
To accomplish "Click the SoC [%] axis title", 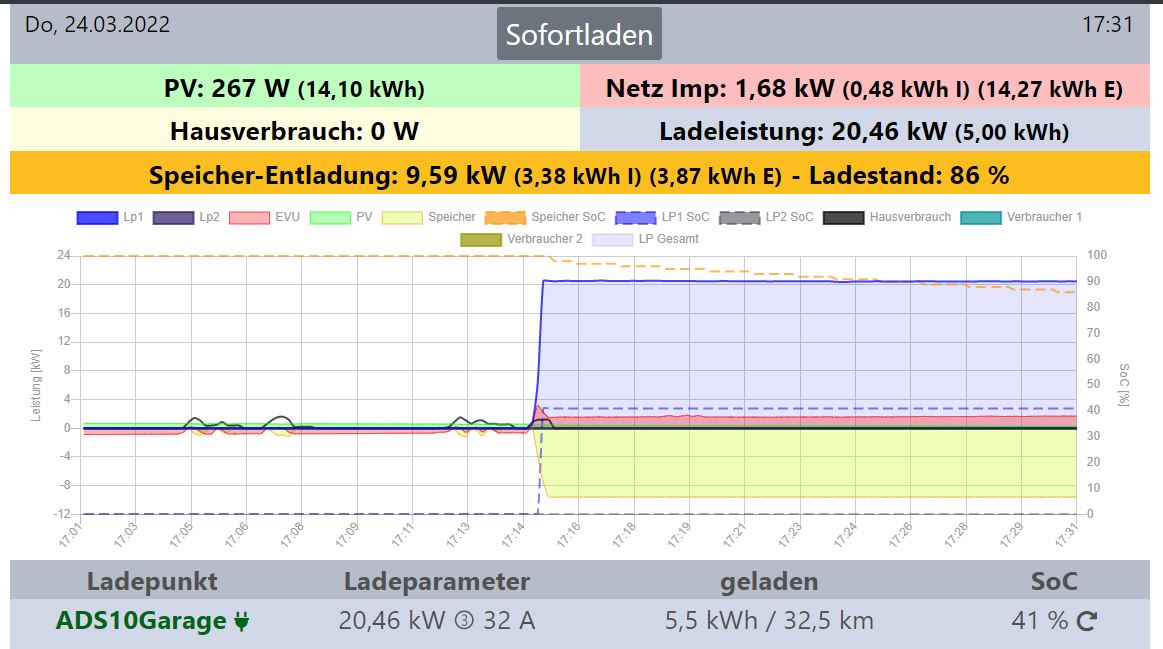I will (1124, 384).
